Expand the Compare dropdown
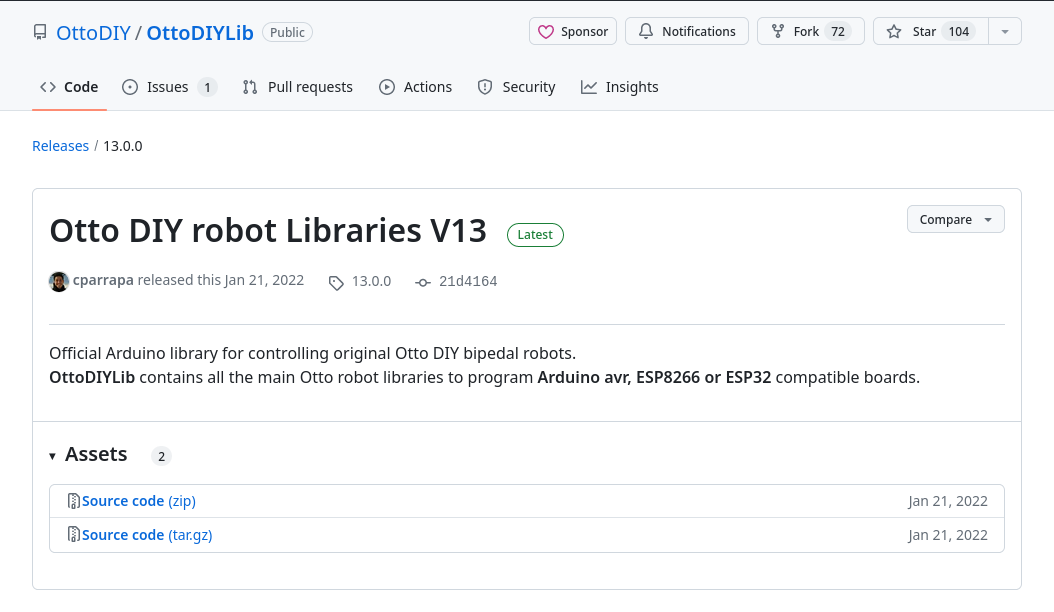The width and height of the screenshot is (1054, 612). [x=955, y=220]
